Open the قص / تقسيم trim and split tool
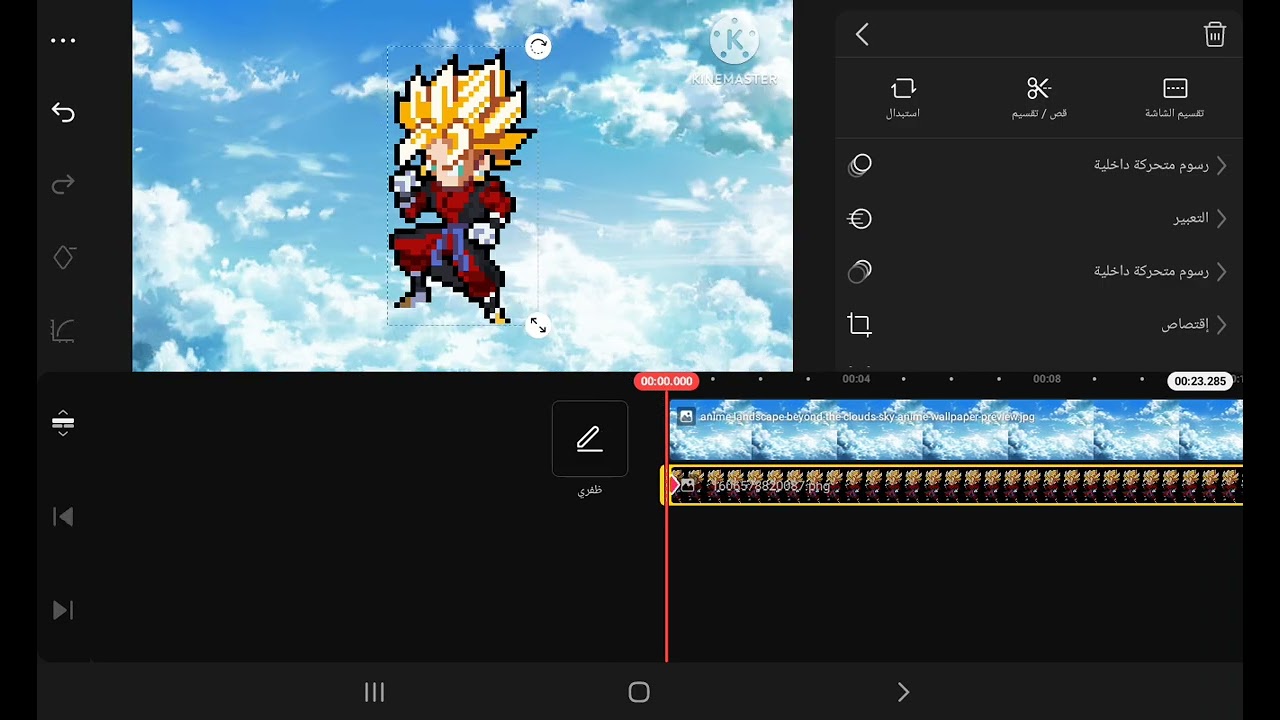Screen dimensions: 1280x720 (1039, 98)
